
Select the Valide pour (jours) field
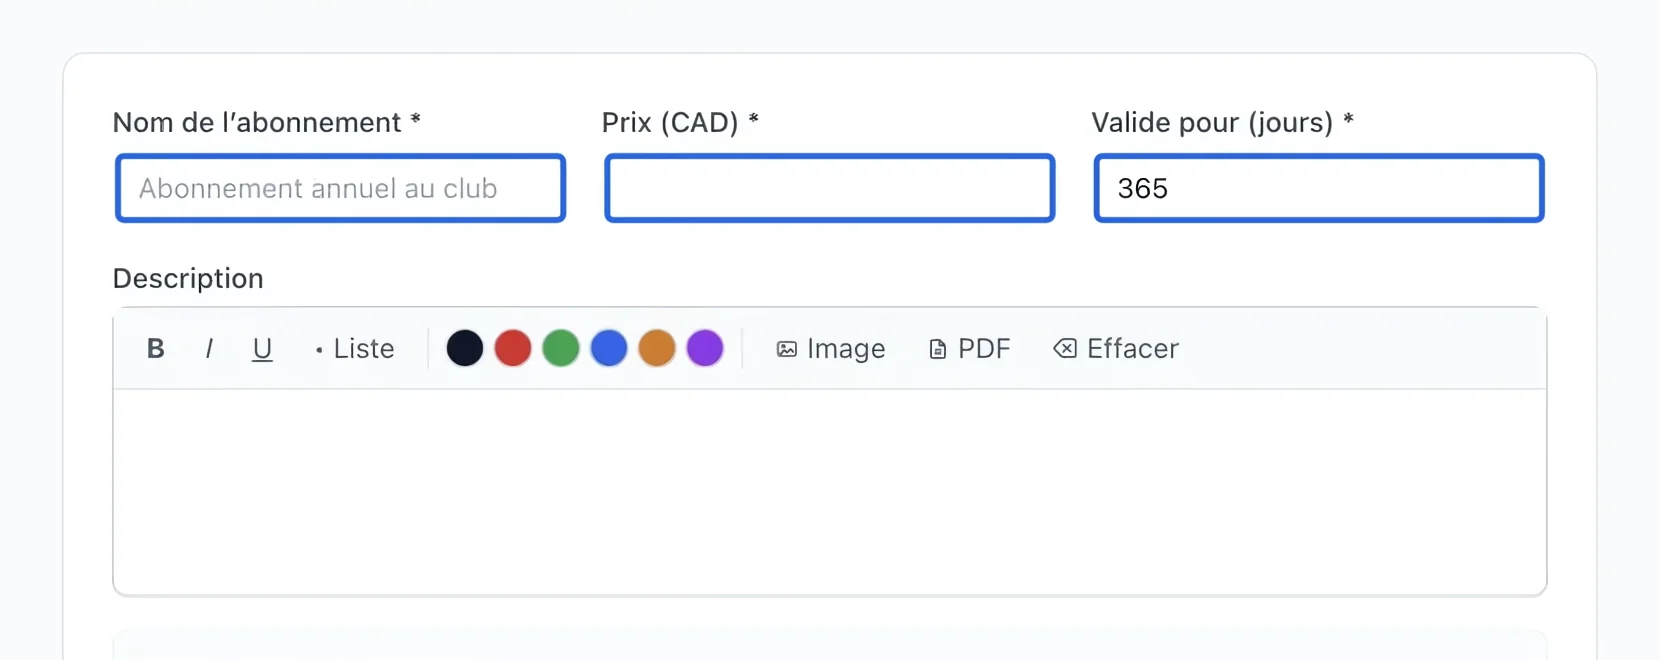(1319, 188)
